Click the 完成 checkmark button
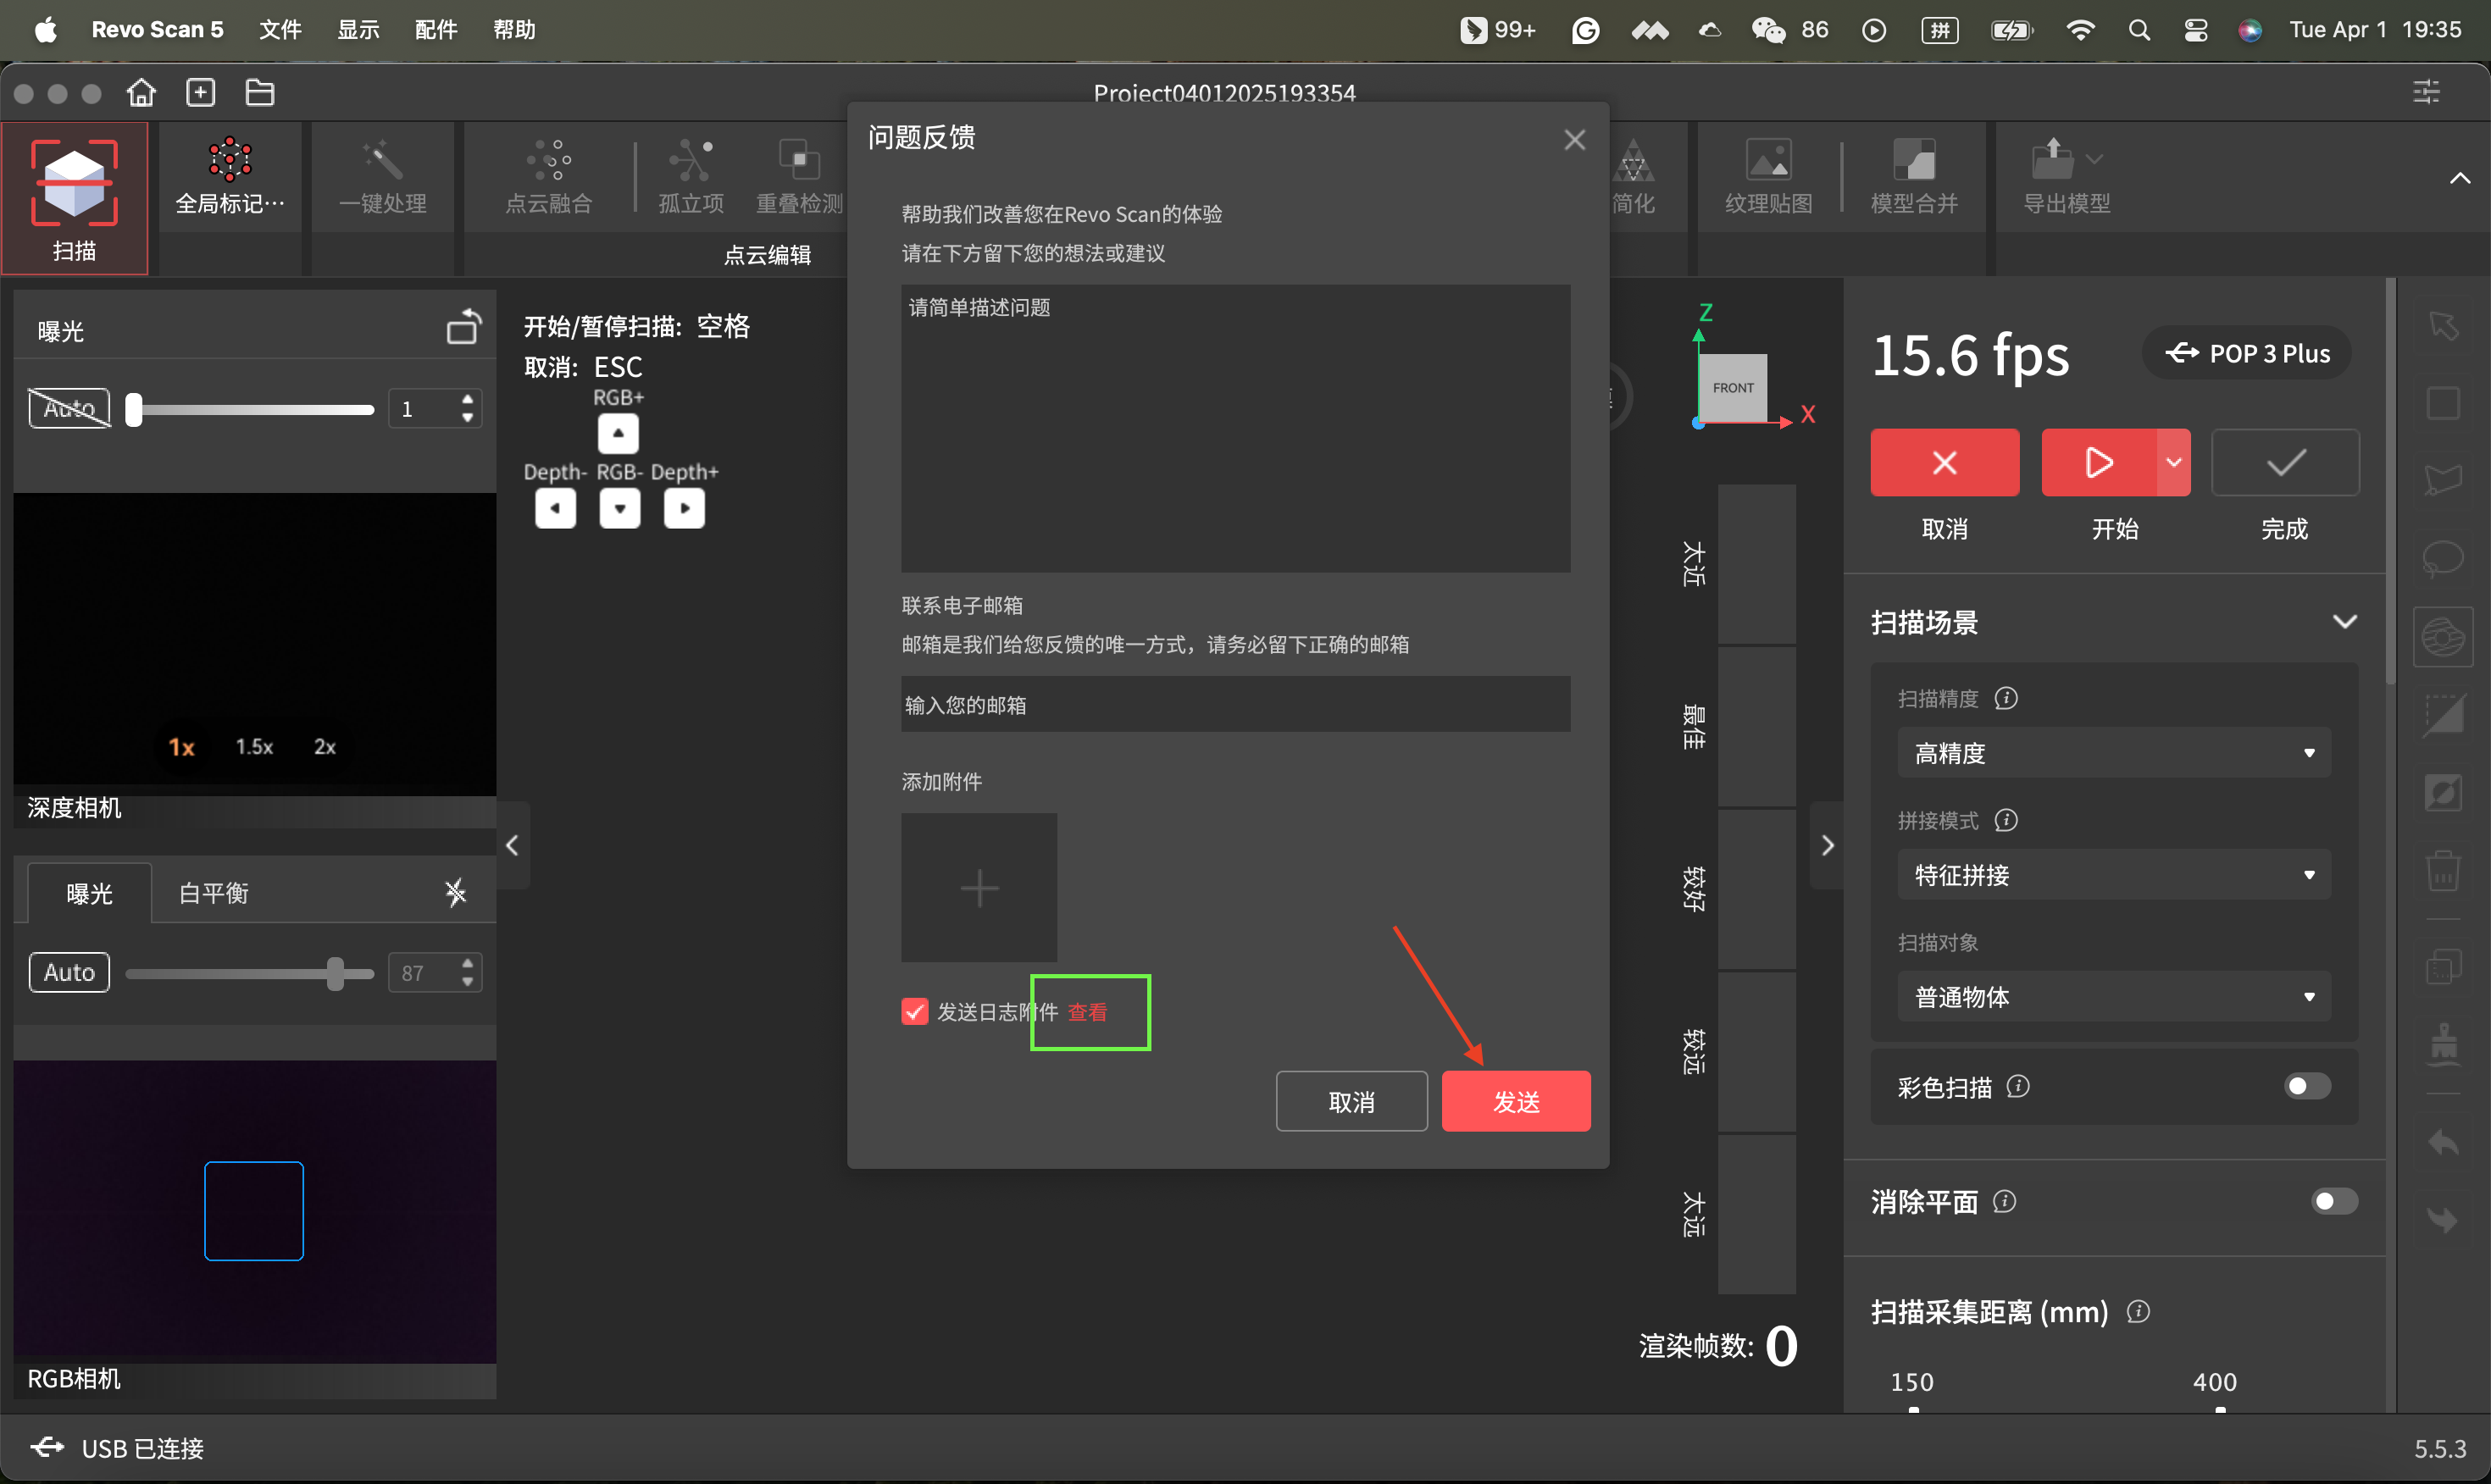 pyautogui.click(x=2285, y=462)
